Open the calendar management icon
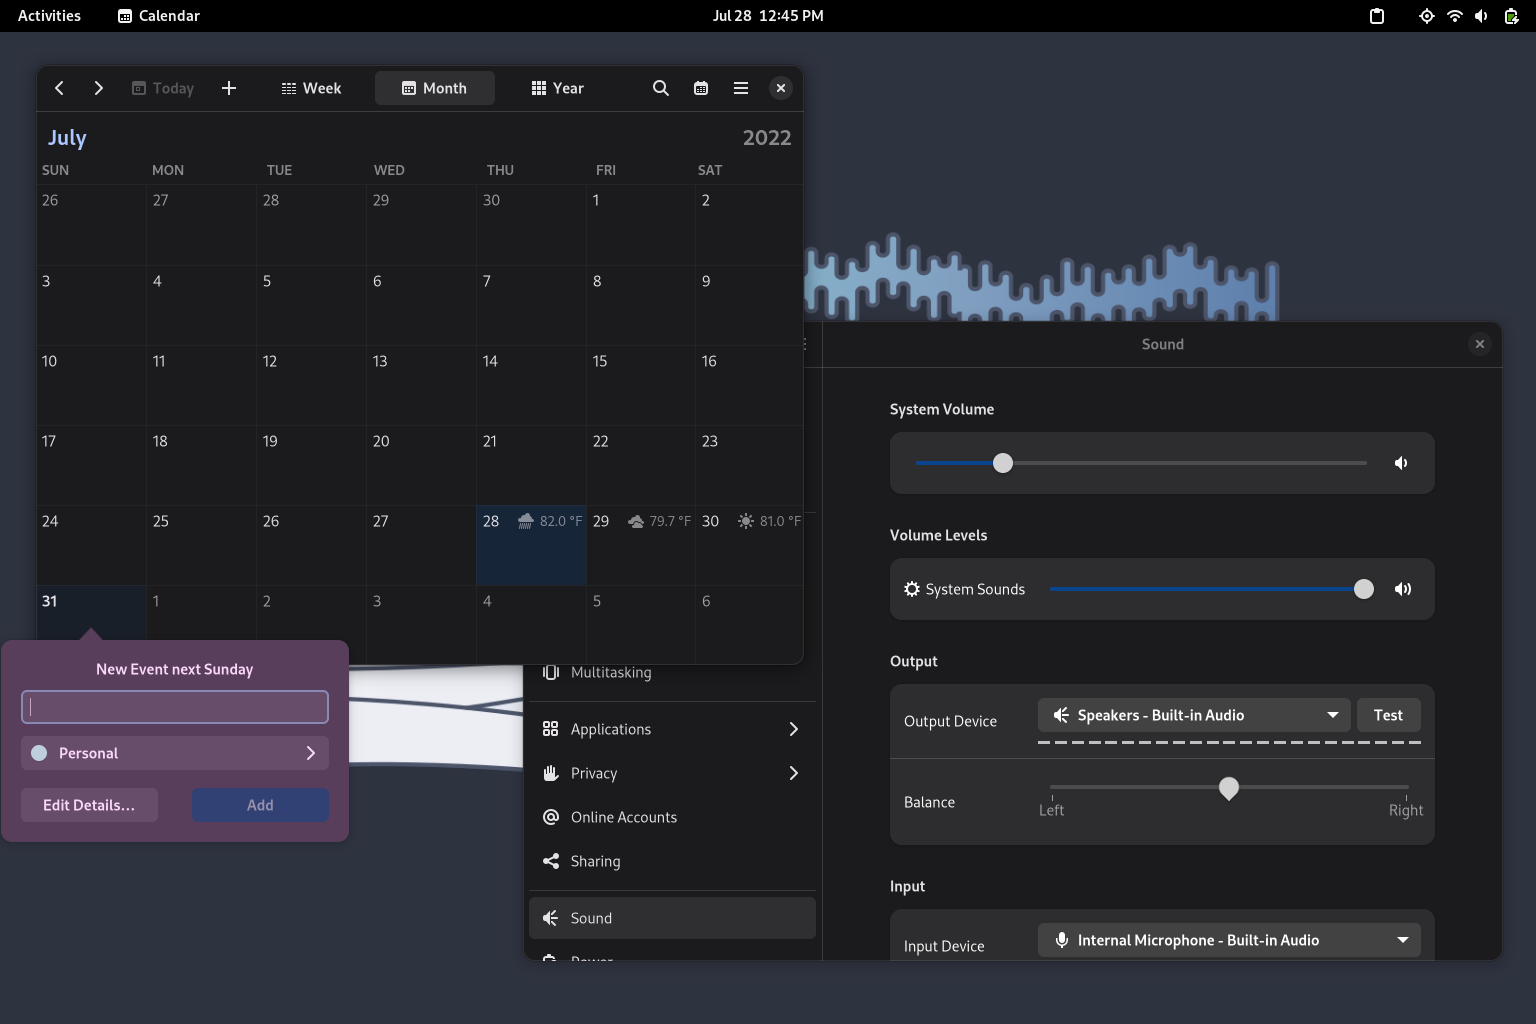This screenshot has height=1024, width=1536. coord(701,88)
